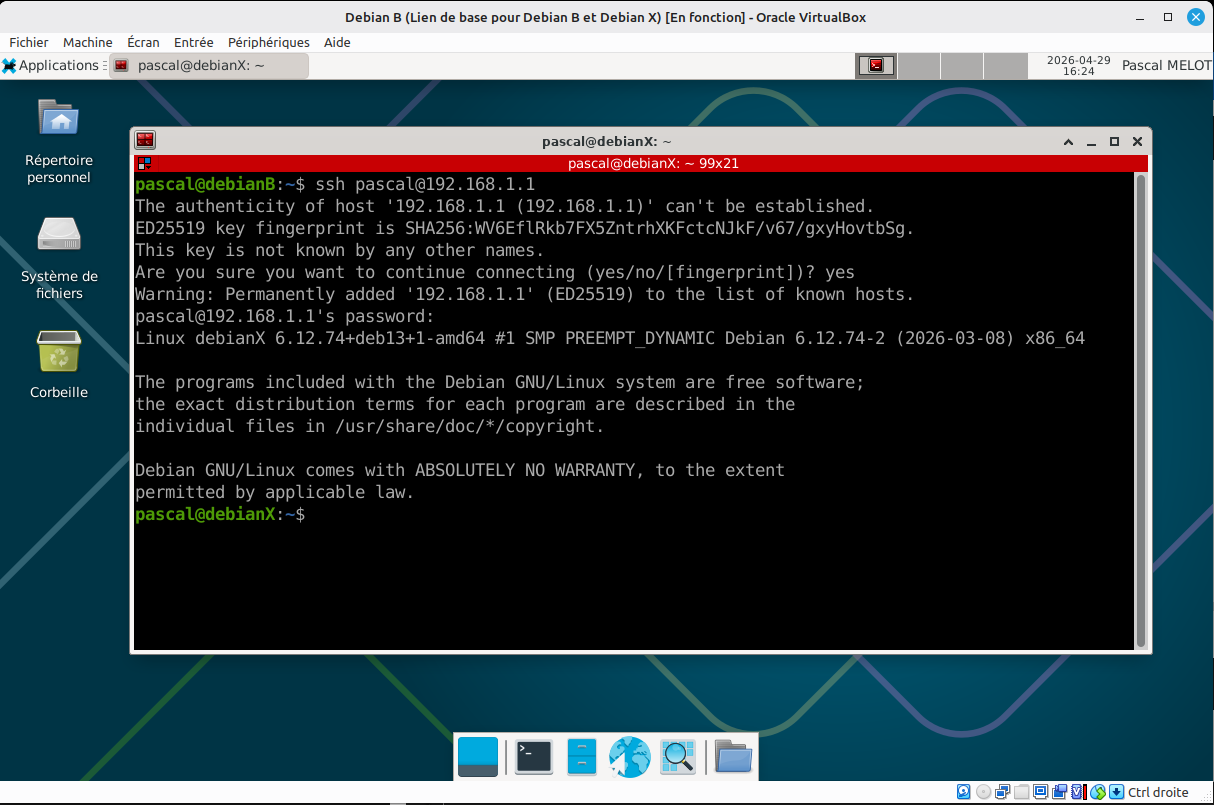Click the pascal@debianX:~$ prompt line
Viewport: 1214px width, 805px height.
pyautogui.click(x=220, y=514)
